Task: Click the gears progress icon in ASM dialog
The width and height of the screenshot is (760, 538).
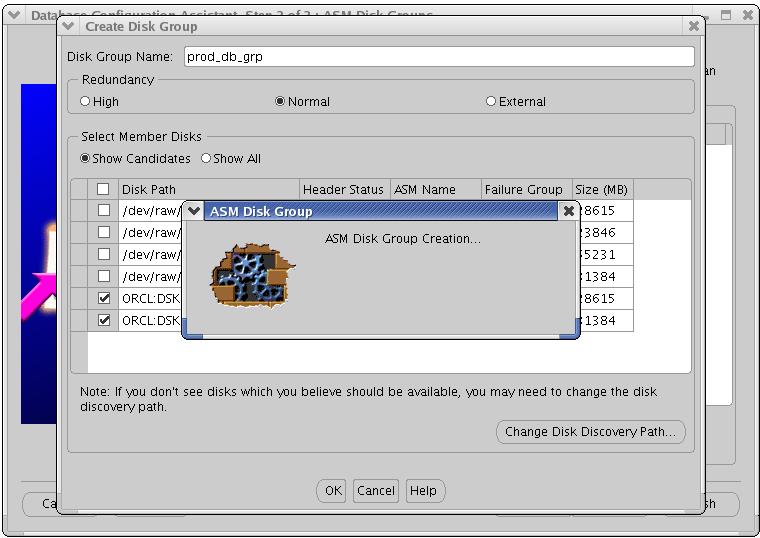Action: (249, 275)
